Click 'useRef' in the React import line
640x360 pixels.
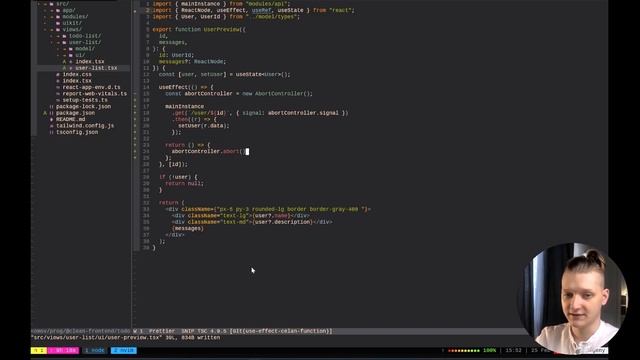(x=261, y=10)
